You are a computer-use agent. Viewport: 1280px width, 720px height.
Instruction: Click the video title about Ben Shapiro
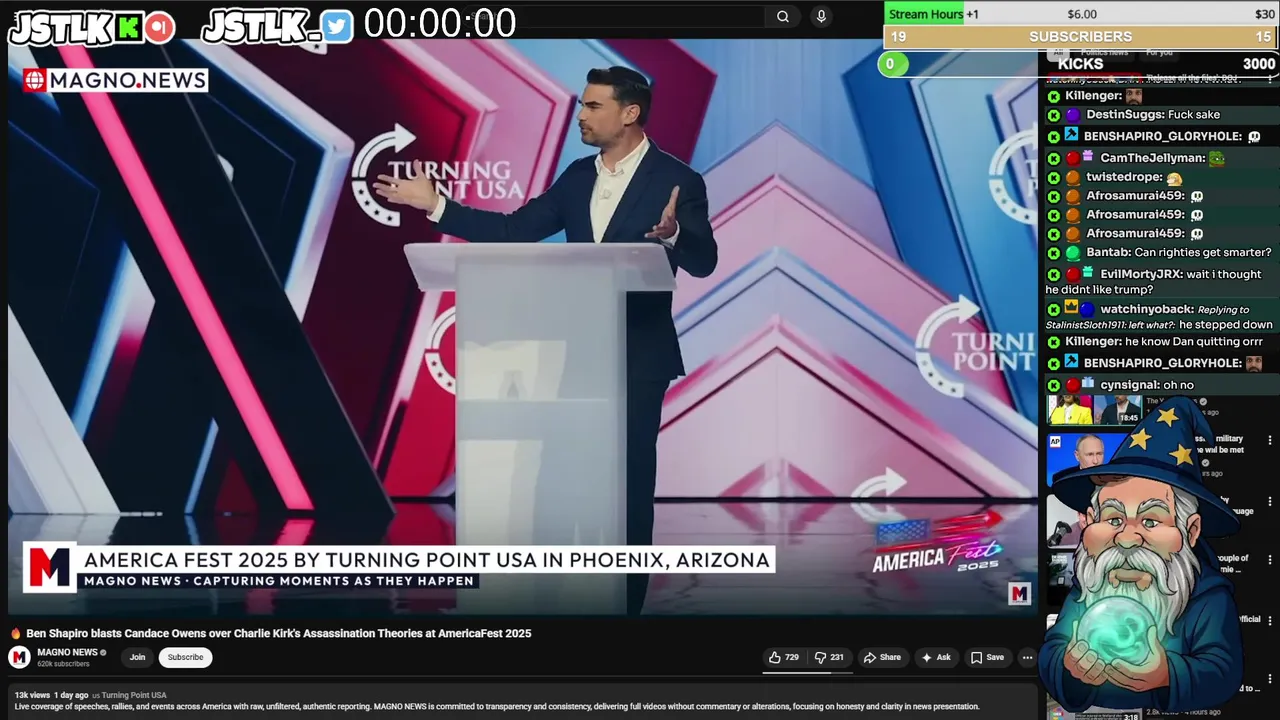[x=278, y=633]
